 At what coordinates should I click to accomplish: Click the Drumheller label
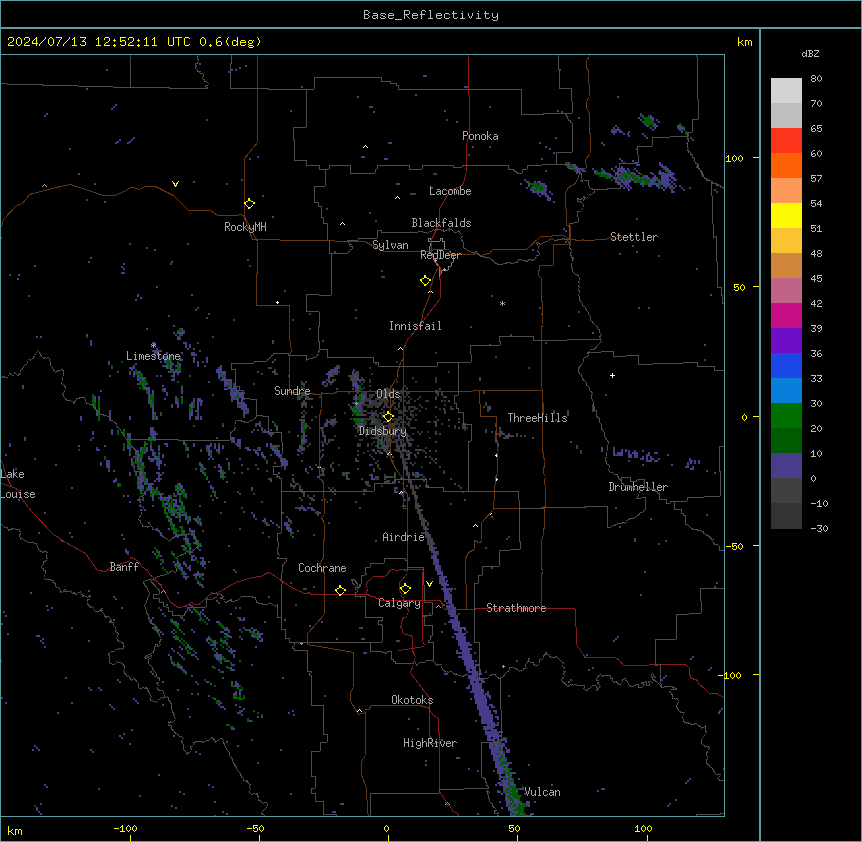click(638, 487)
